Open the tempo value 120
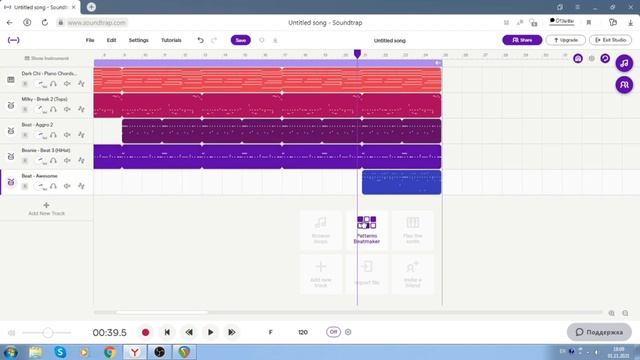The height and width of the screenshot is (360, 640). (x=303, y=332)
